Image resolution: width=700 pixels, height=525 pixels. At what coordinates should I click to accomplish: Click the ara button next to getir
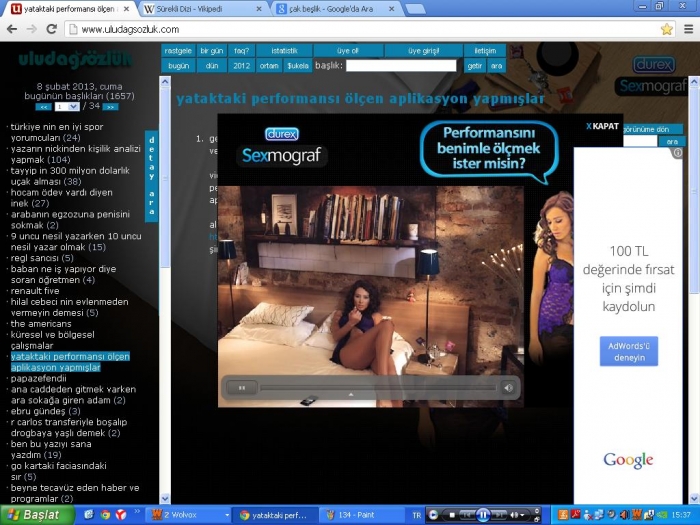pos(496,66)
